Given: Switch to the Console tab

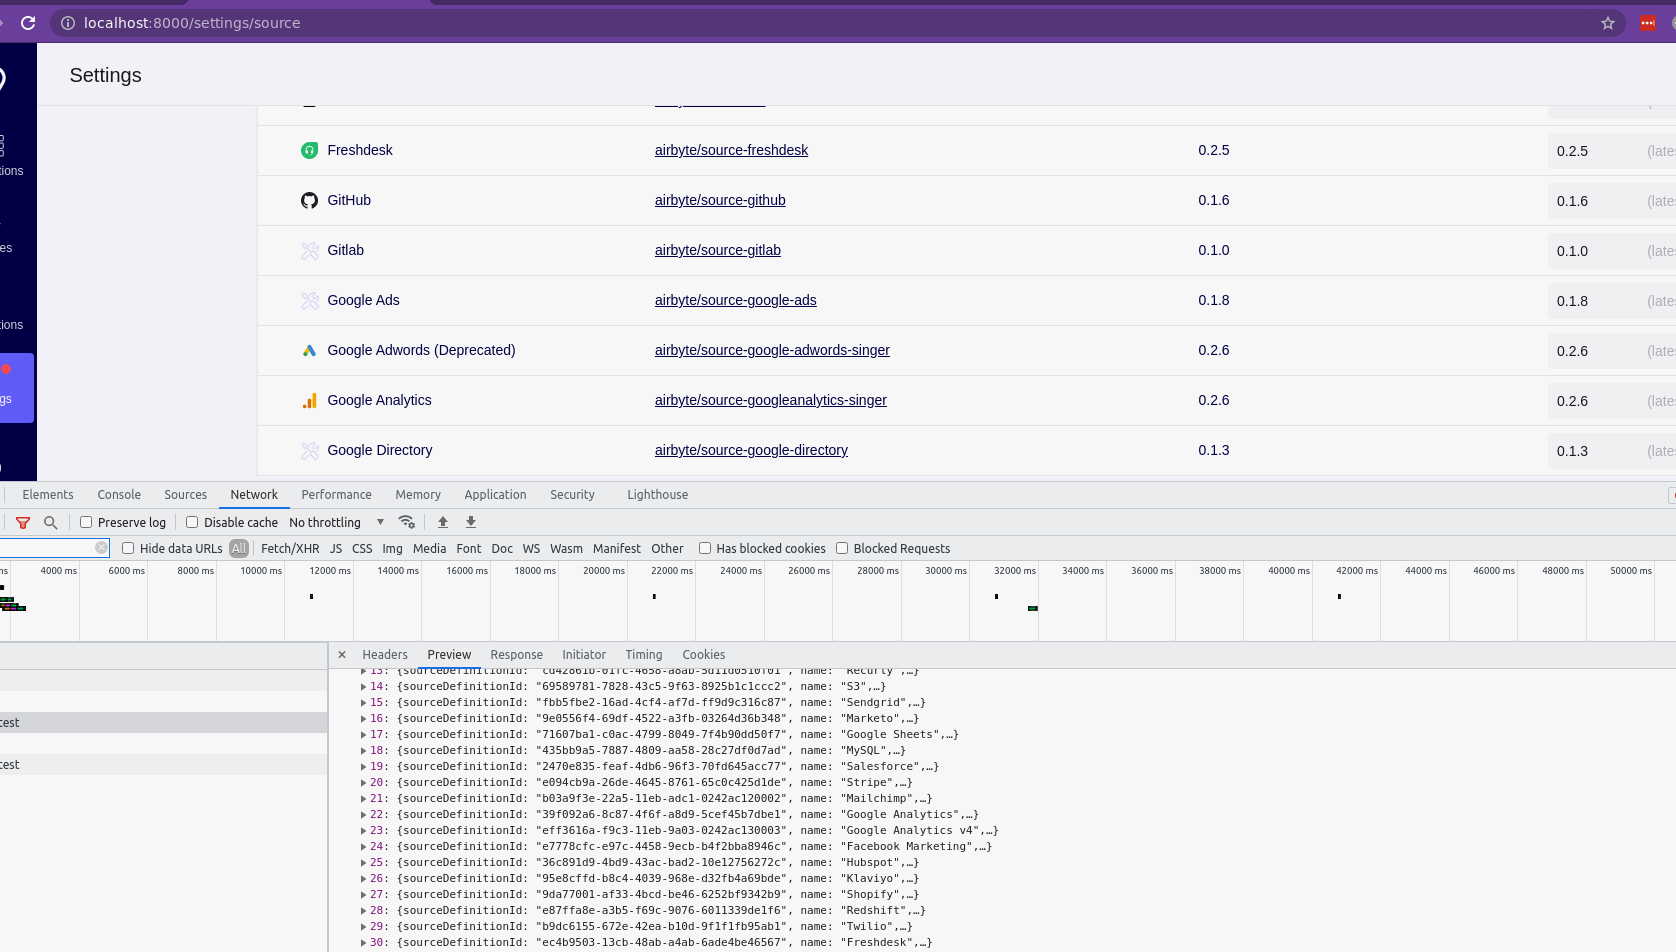Looking at the screenshot, I should pos(119,494).
